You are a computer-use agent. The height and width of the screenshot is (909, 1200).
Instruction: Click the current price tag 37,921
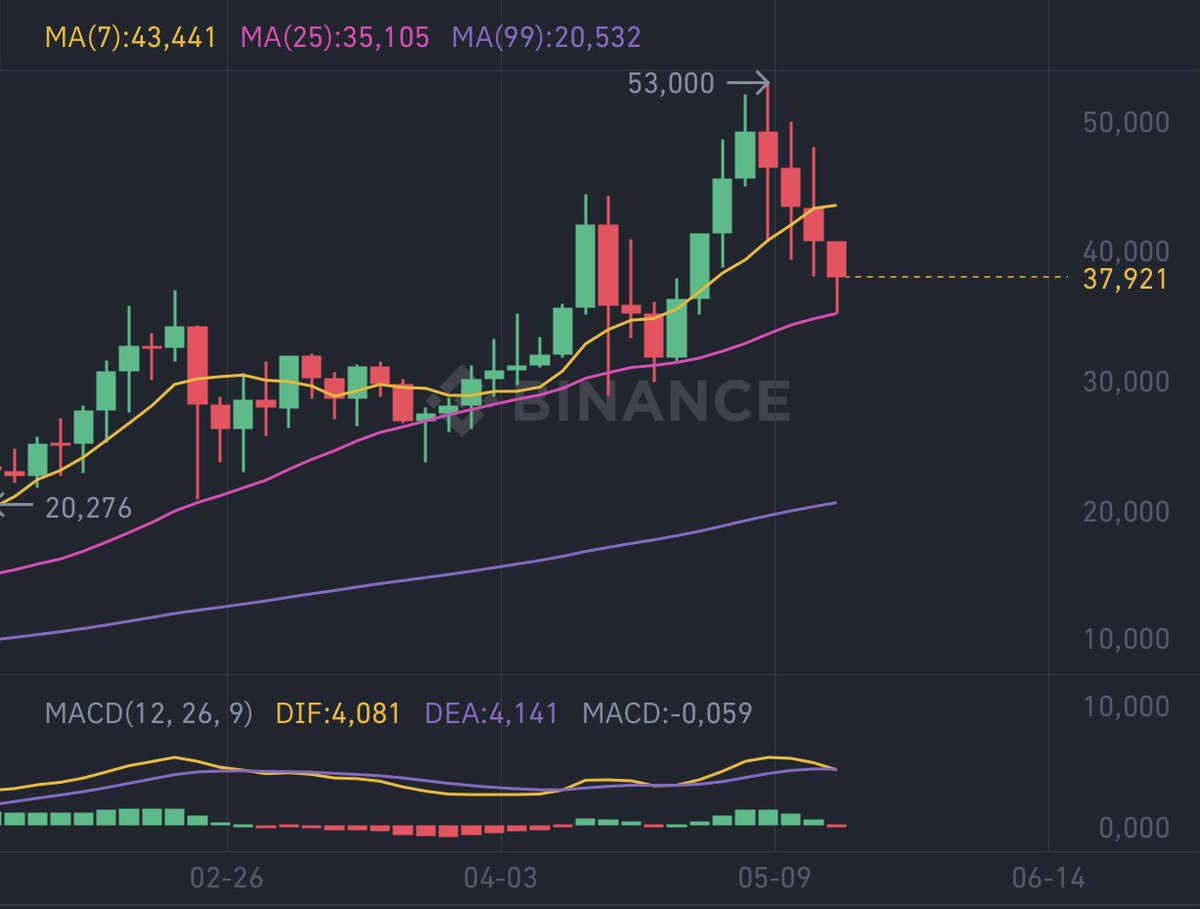1125,279
